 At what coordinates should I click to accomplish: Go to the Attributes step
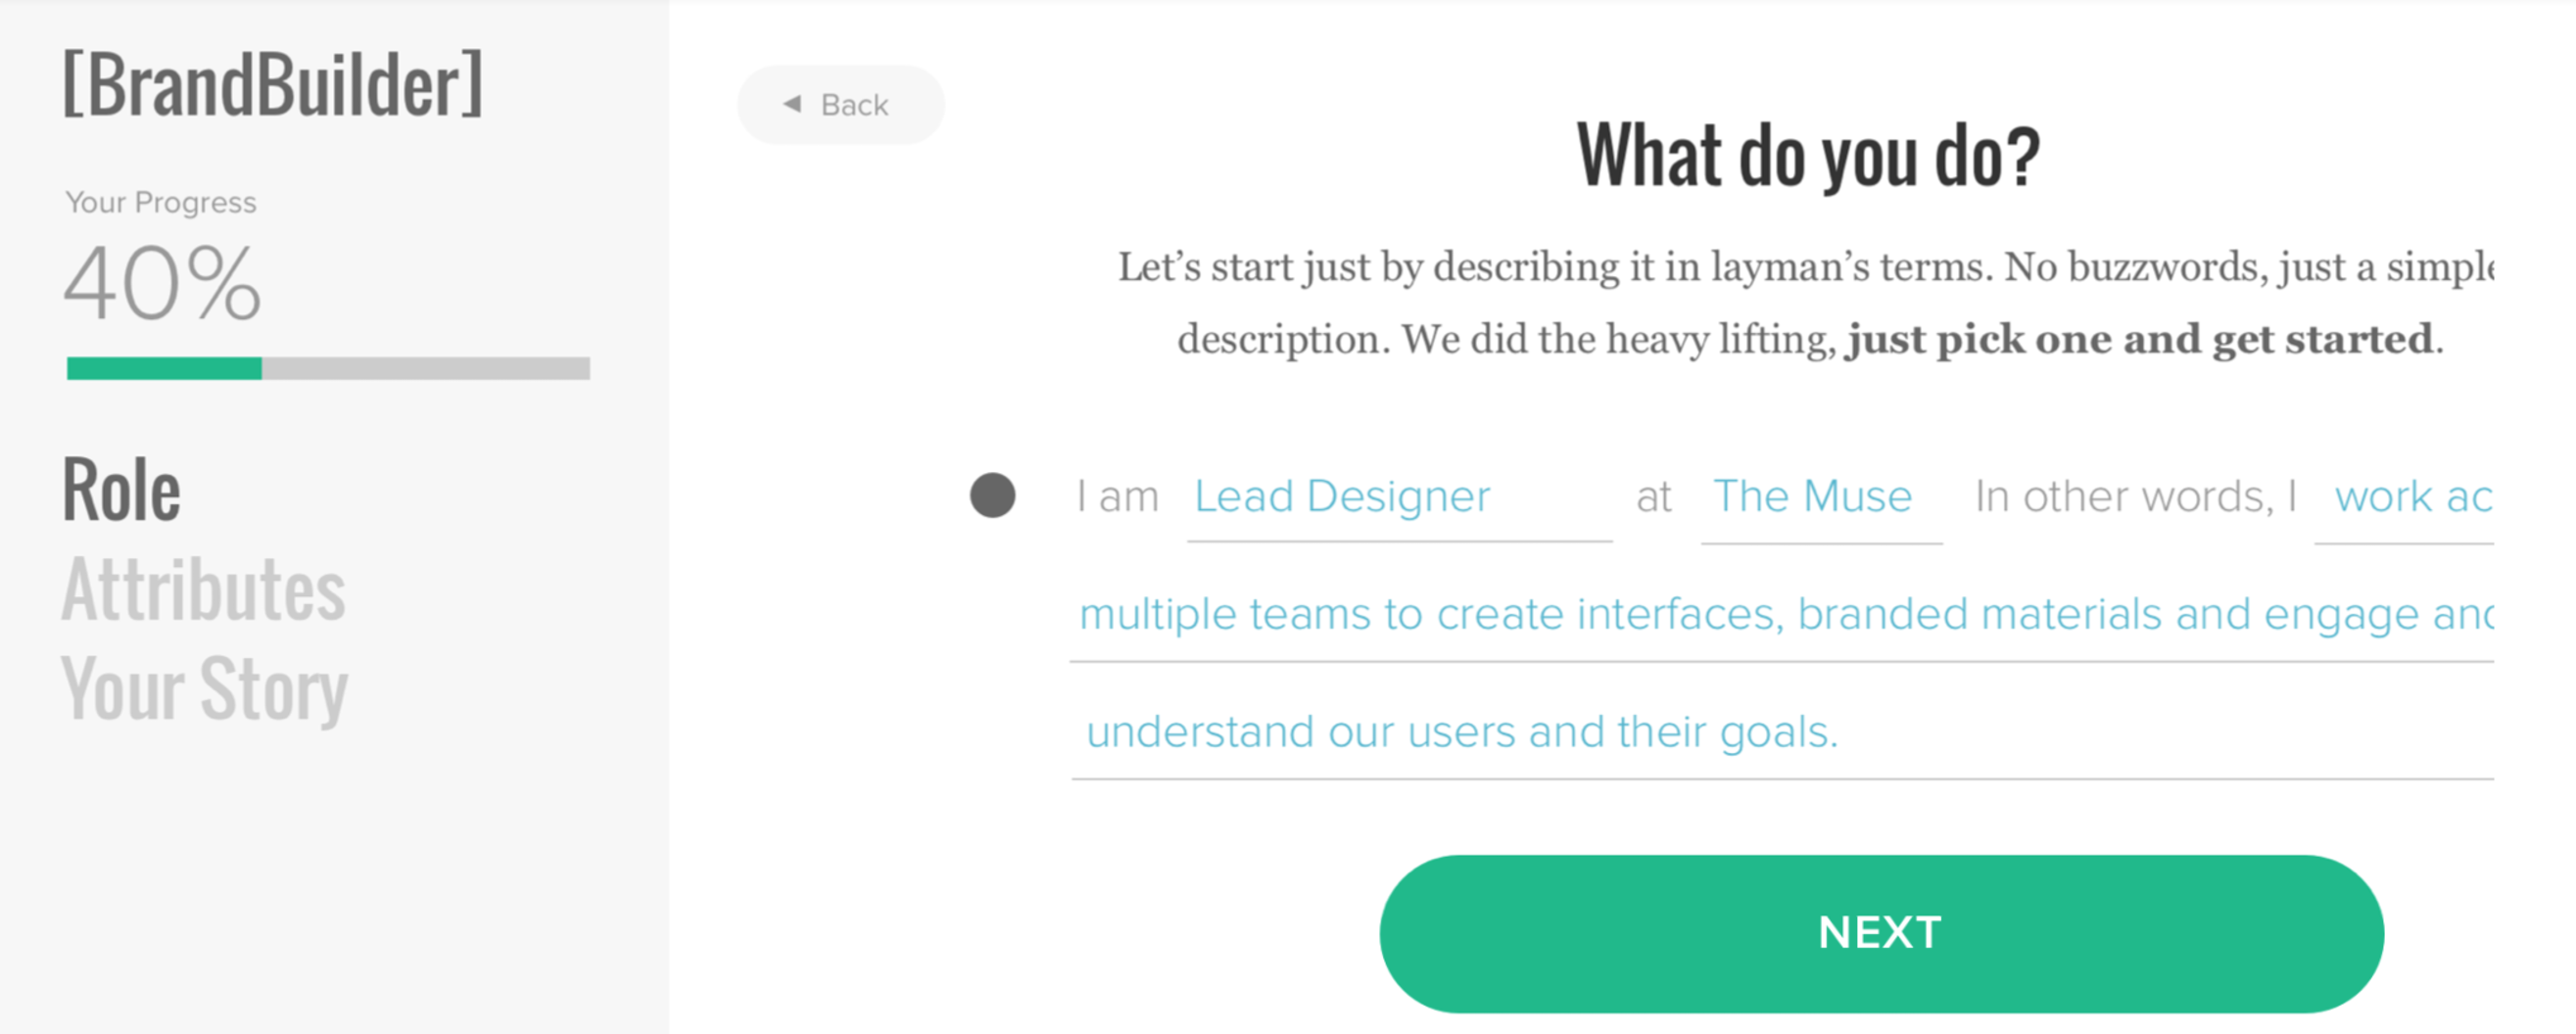203,590
